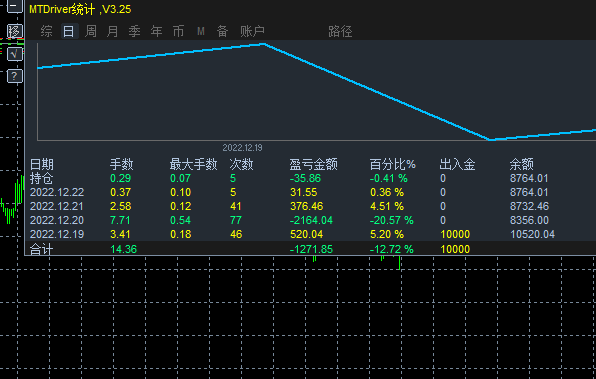Click the 百分比% column header

(393, 165)
